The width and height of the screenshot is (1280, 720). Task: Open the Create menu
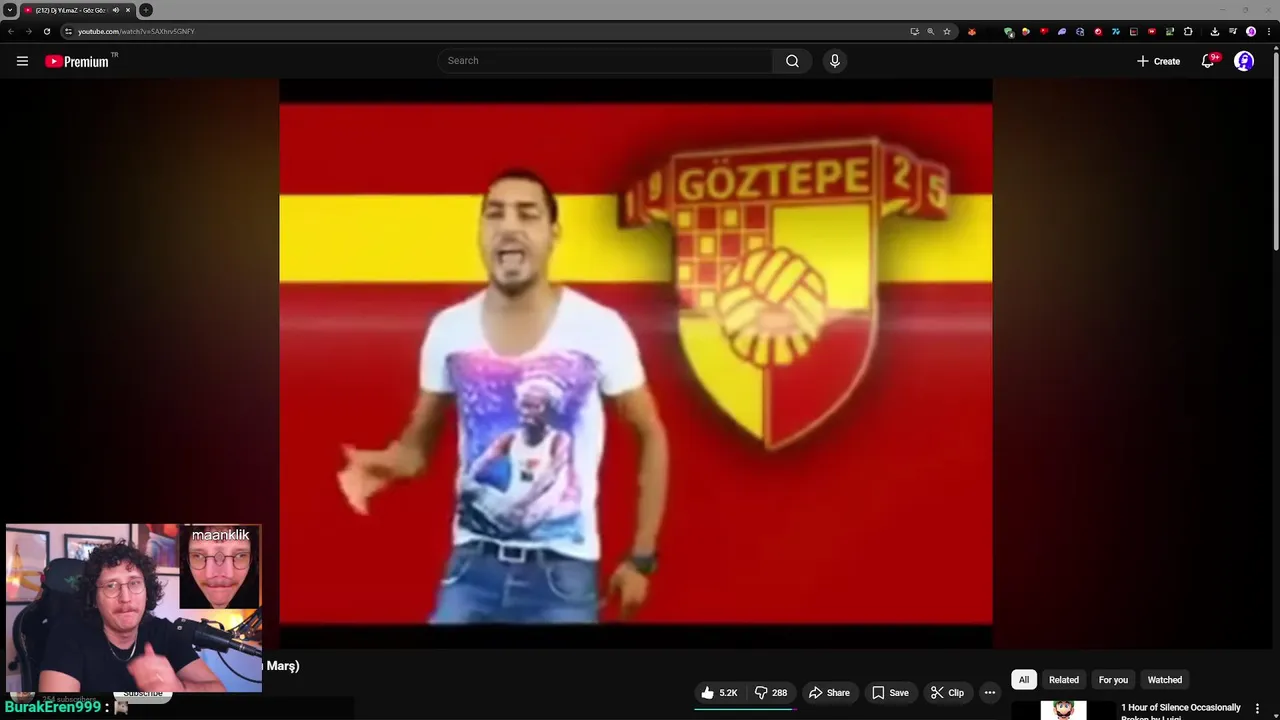point(1158,61)
